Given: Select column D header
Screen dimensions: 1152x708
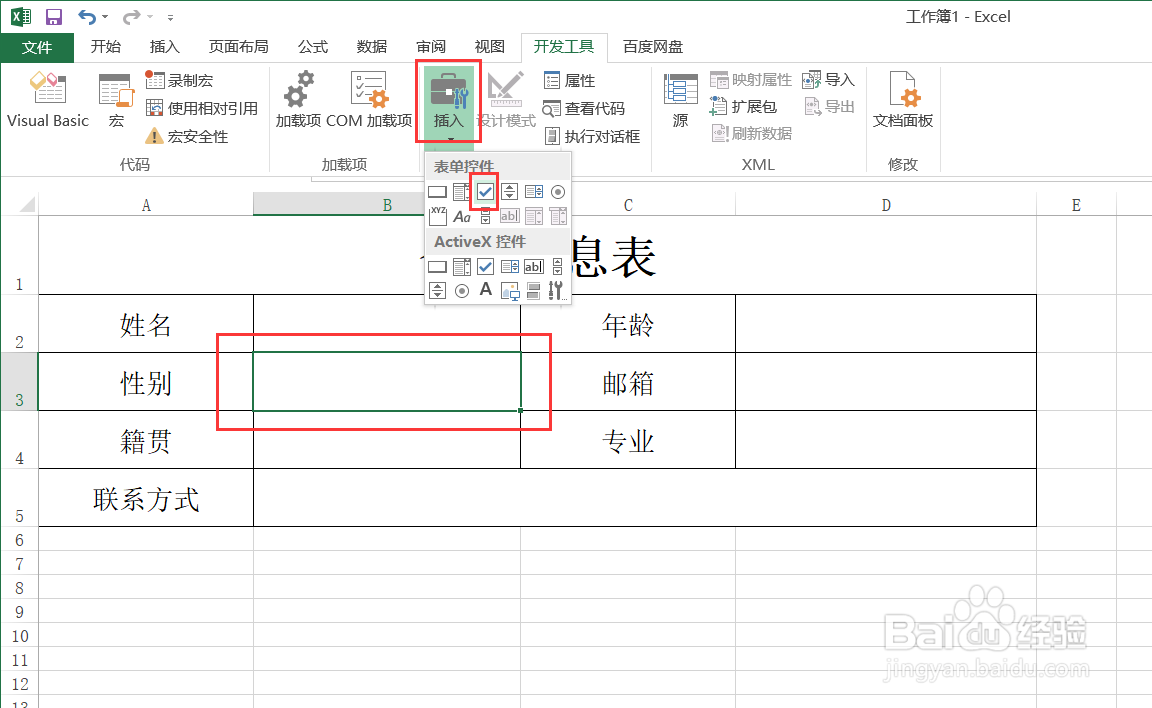Looking at the screenshot, I should 886,205.
